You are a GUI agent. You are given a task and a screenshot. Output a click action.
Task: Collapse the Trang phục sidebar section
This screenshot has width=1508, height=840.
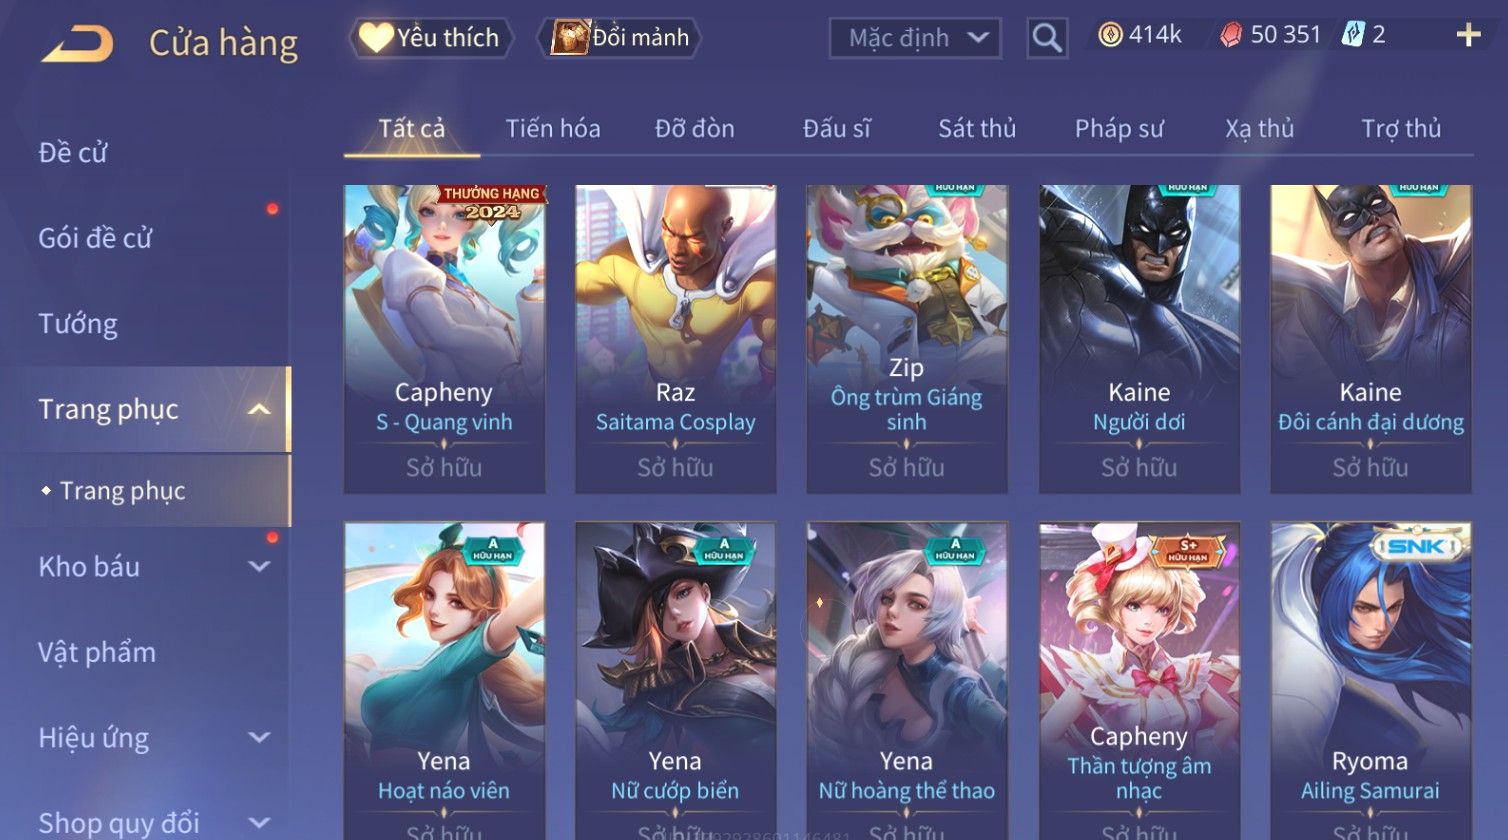(259, 410)
